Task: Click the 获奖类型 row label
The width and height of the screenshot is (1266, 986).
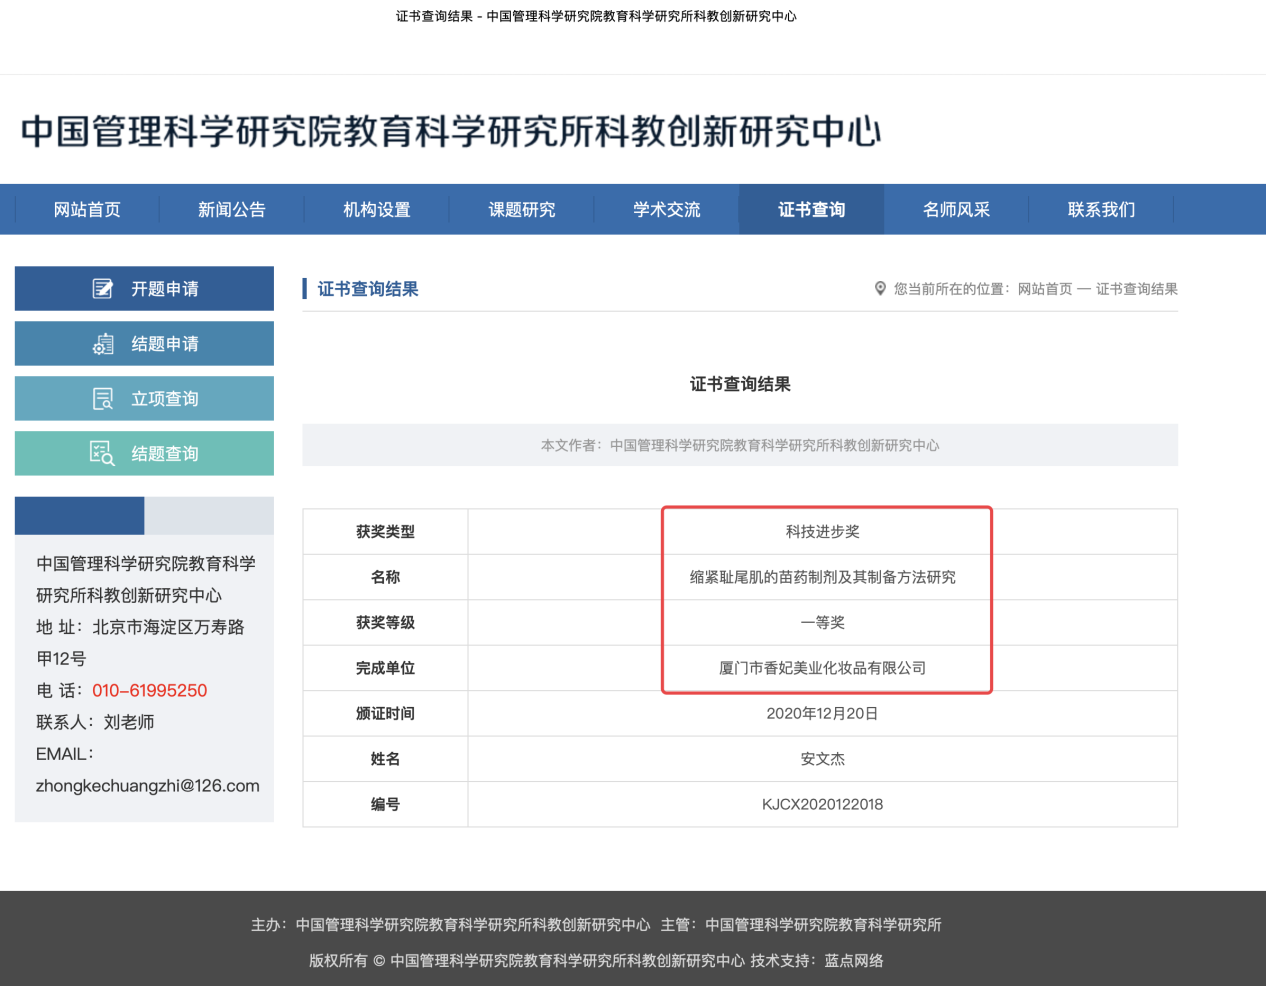Action: click(x=386, y=532)
